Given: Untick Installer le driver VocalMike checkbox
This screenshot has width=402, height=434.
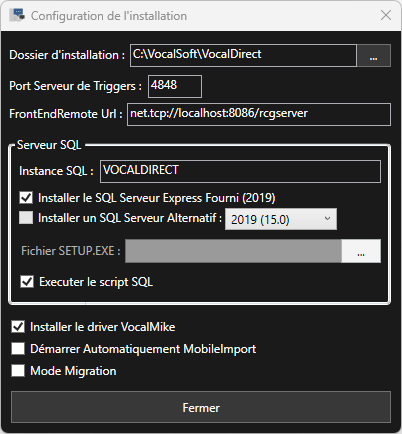Looking at the screenshot, I should 18,327.
